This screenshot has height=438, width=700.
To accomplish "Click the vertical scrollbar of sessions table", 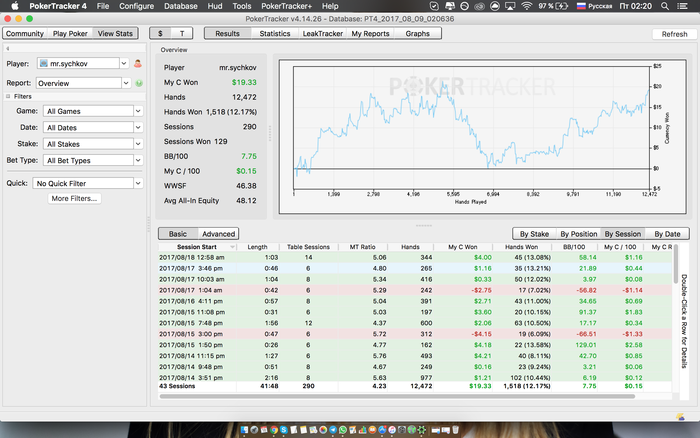I will 675,263.
